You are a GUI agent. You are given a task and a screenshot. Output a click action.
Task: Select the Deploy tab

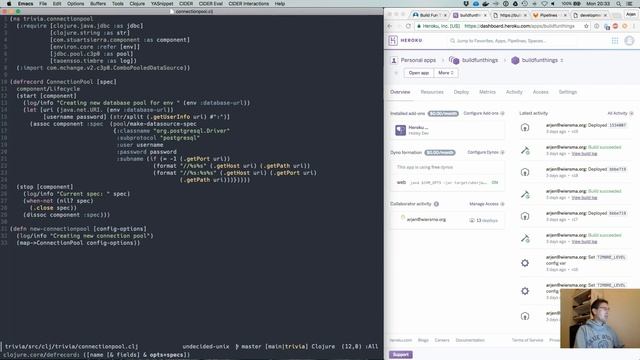pyautogui.click(x=461, y=92)
